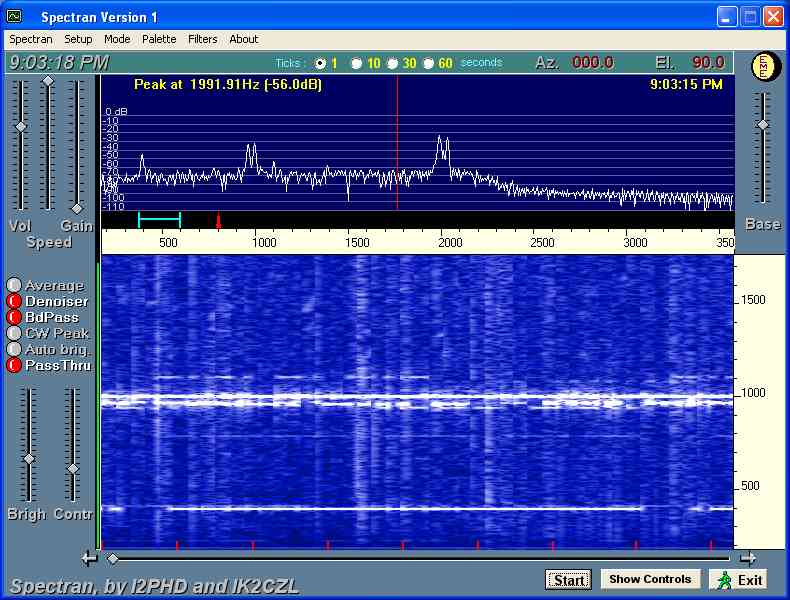Click the Show Controls button
The height and width of the screenshot is (600, 790).
click(x=650, y=579)
